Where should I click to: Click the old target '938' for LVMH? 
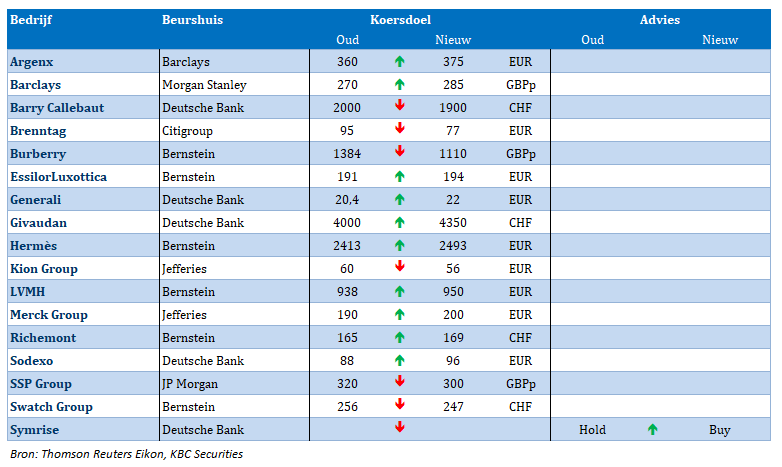pos(347,291)
